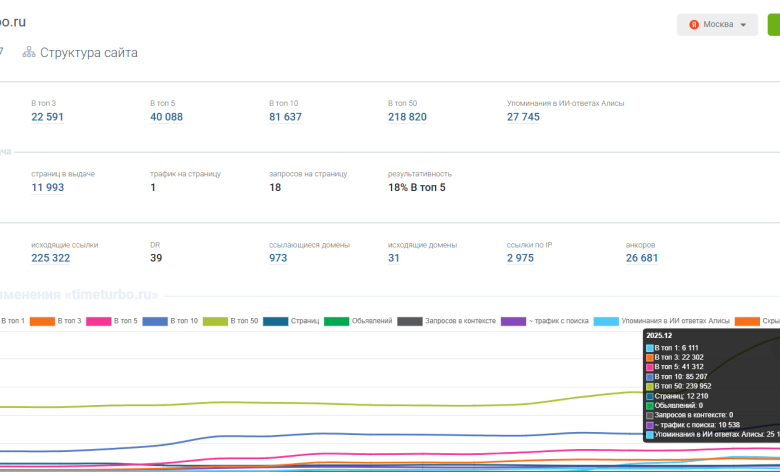Click the green button at top right
Viewport: 780px width, 472px height.
pos(773,25)
